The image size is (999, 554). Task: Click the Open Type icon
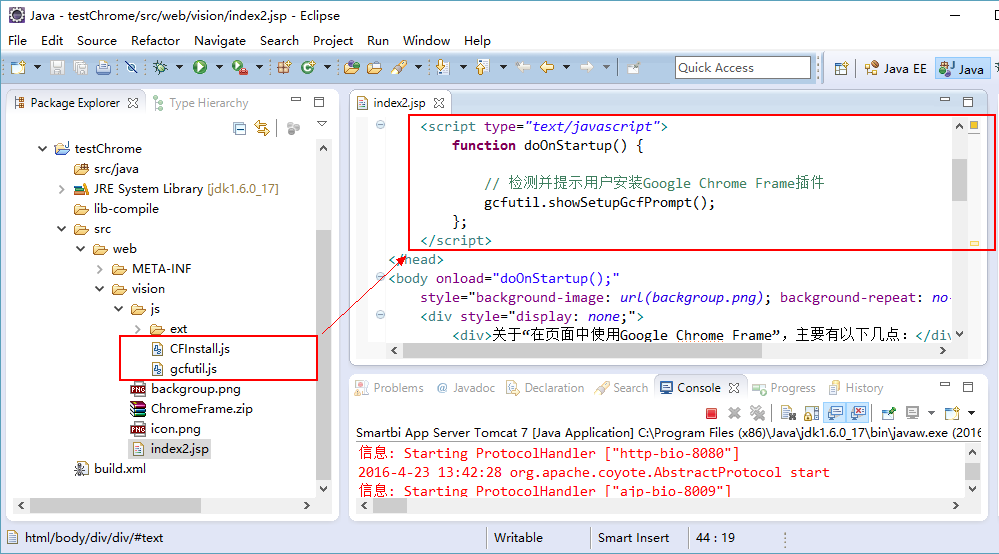(352, 67)
